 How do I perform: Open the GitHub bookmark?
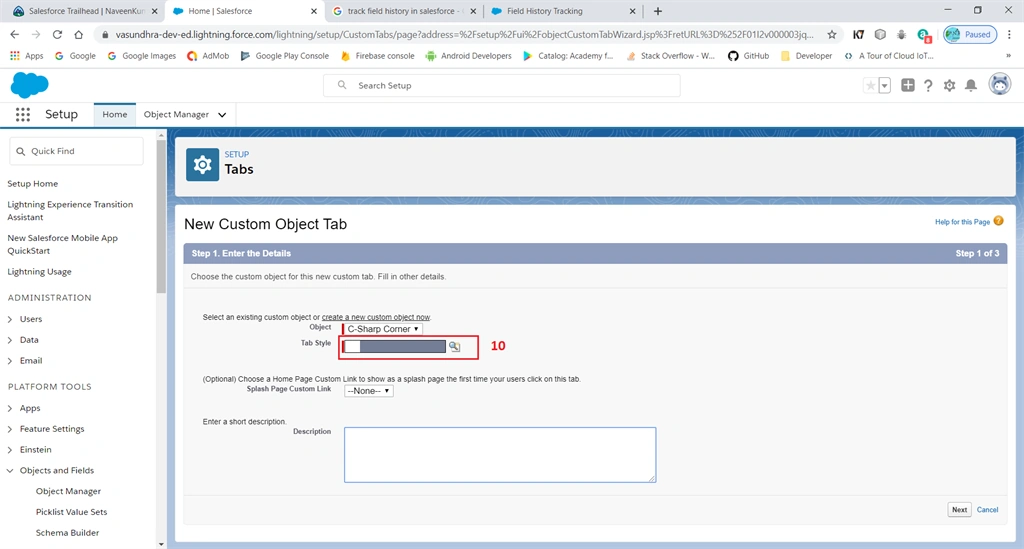(748, 56)
